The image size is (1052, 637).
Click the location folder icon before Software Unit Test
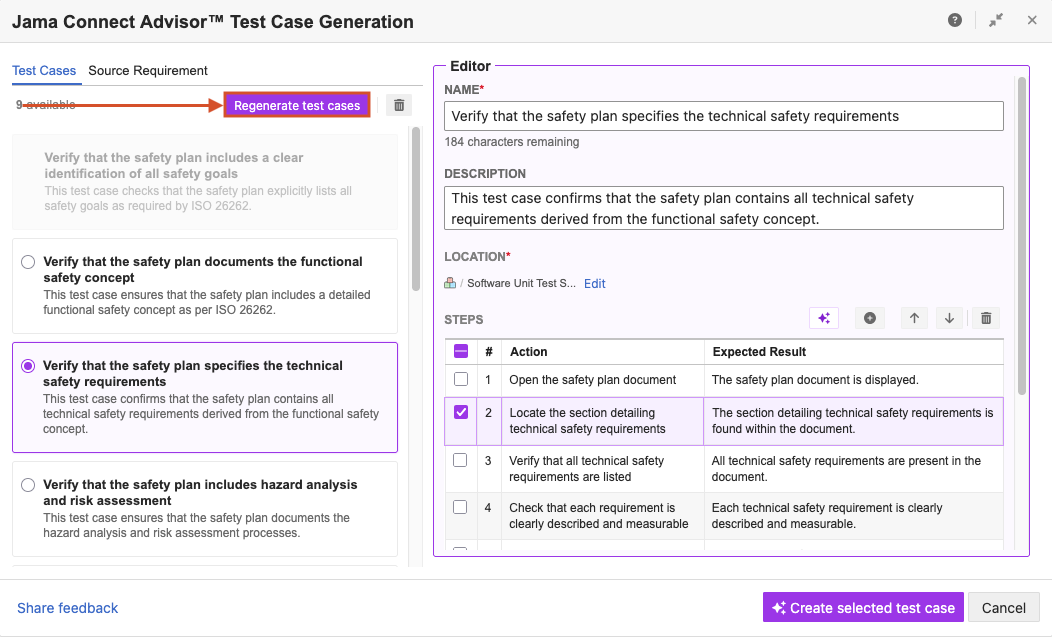coord(450,283)
